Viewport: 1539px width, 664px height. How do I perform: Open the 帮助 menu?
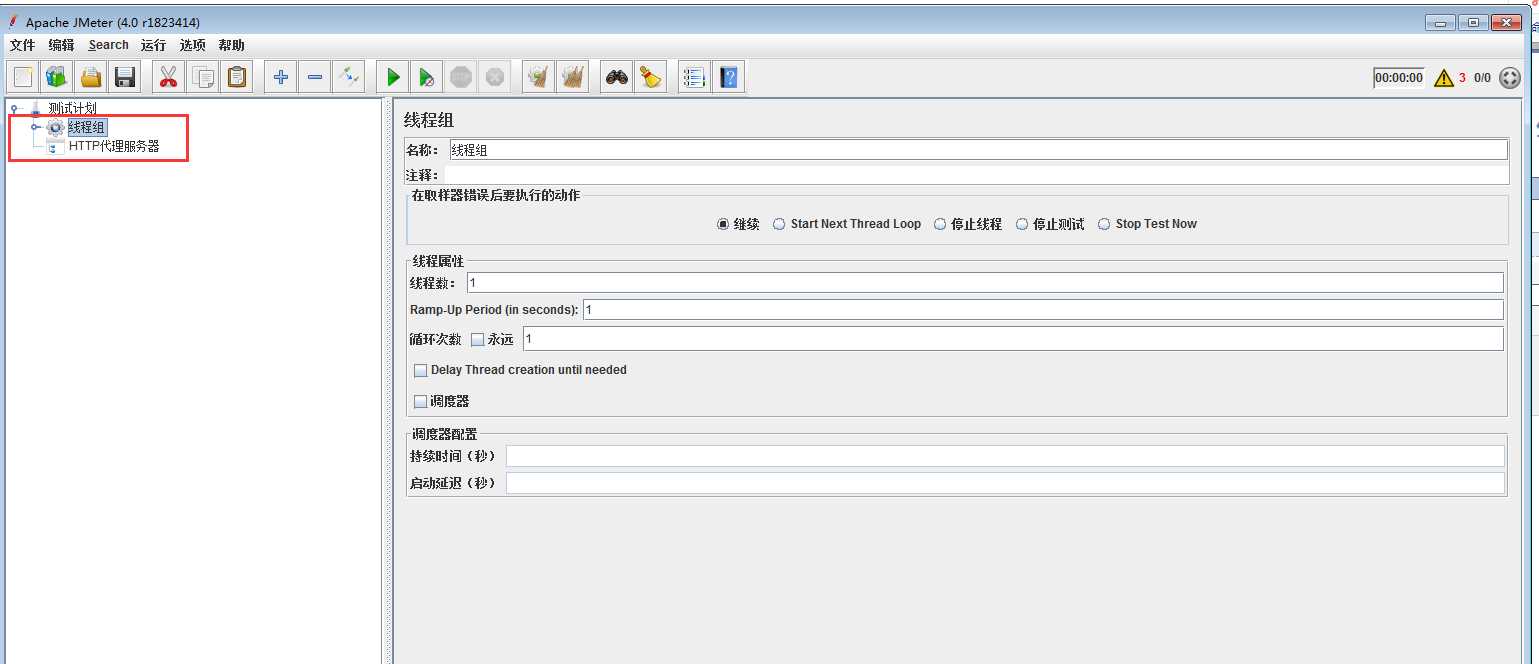231,45
